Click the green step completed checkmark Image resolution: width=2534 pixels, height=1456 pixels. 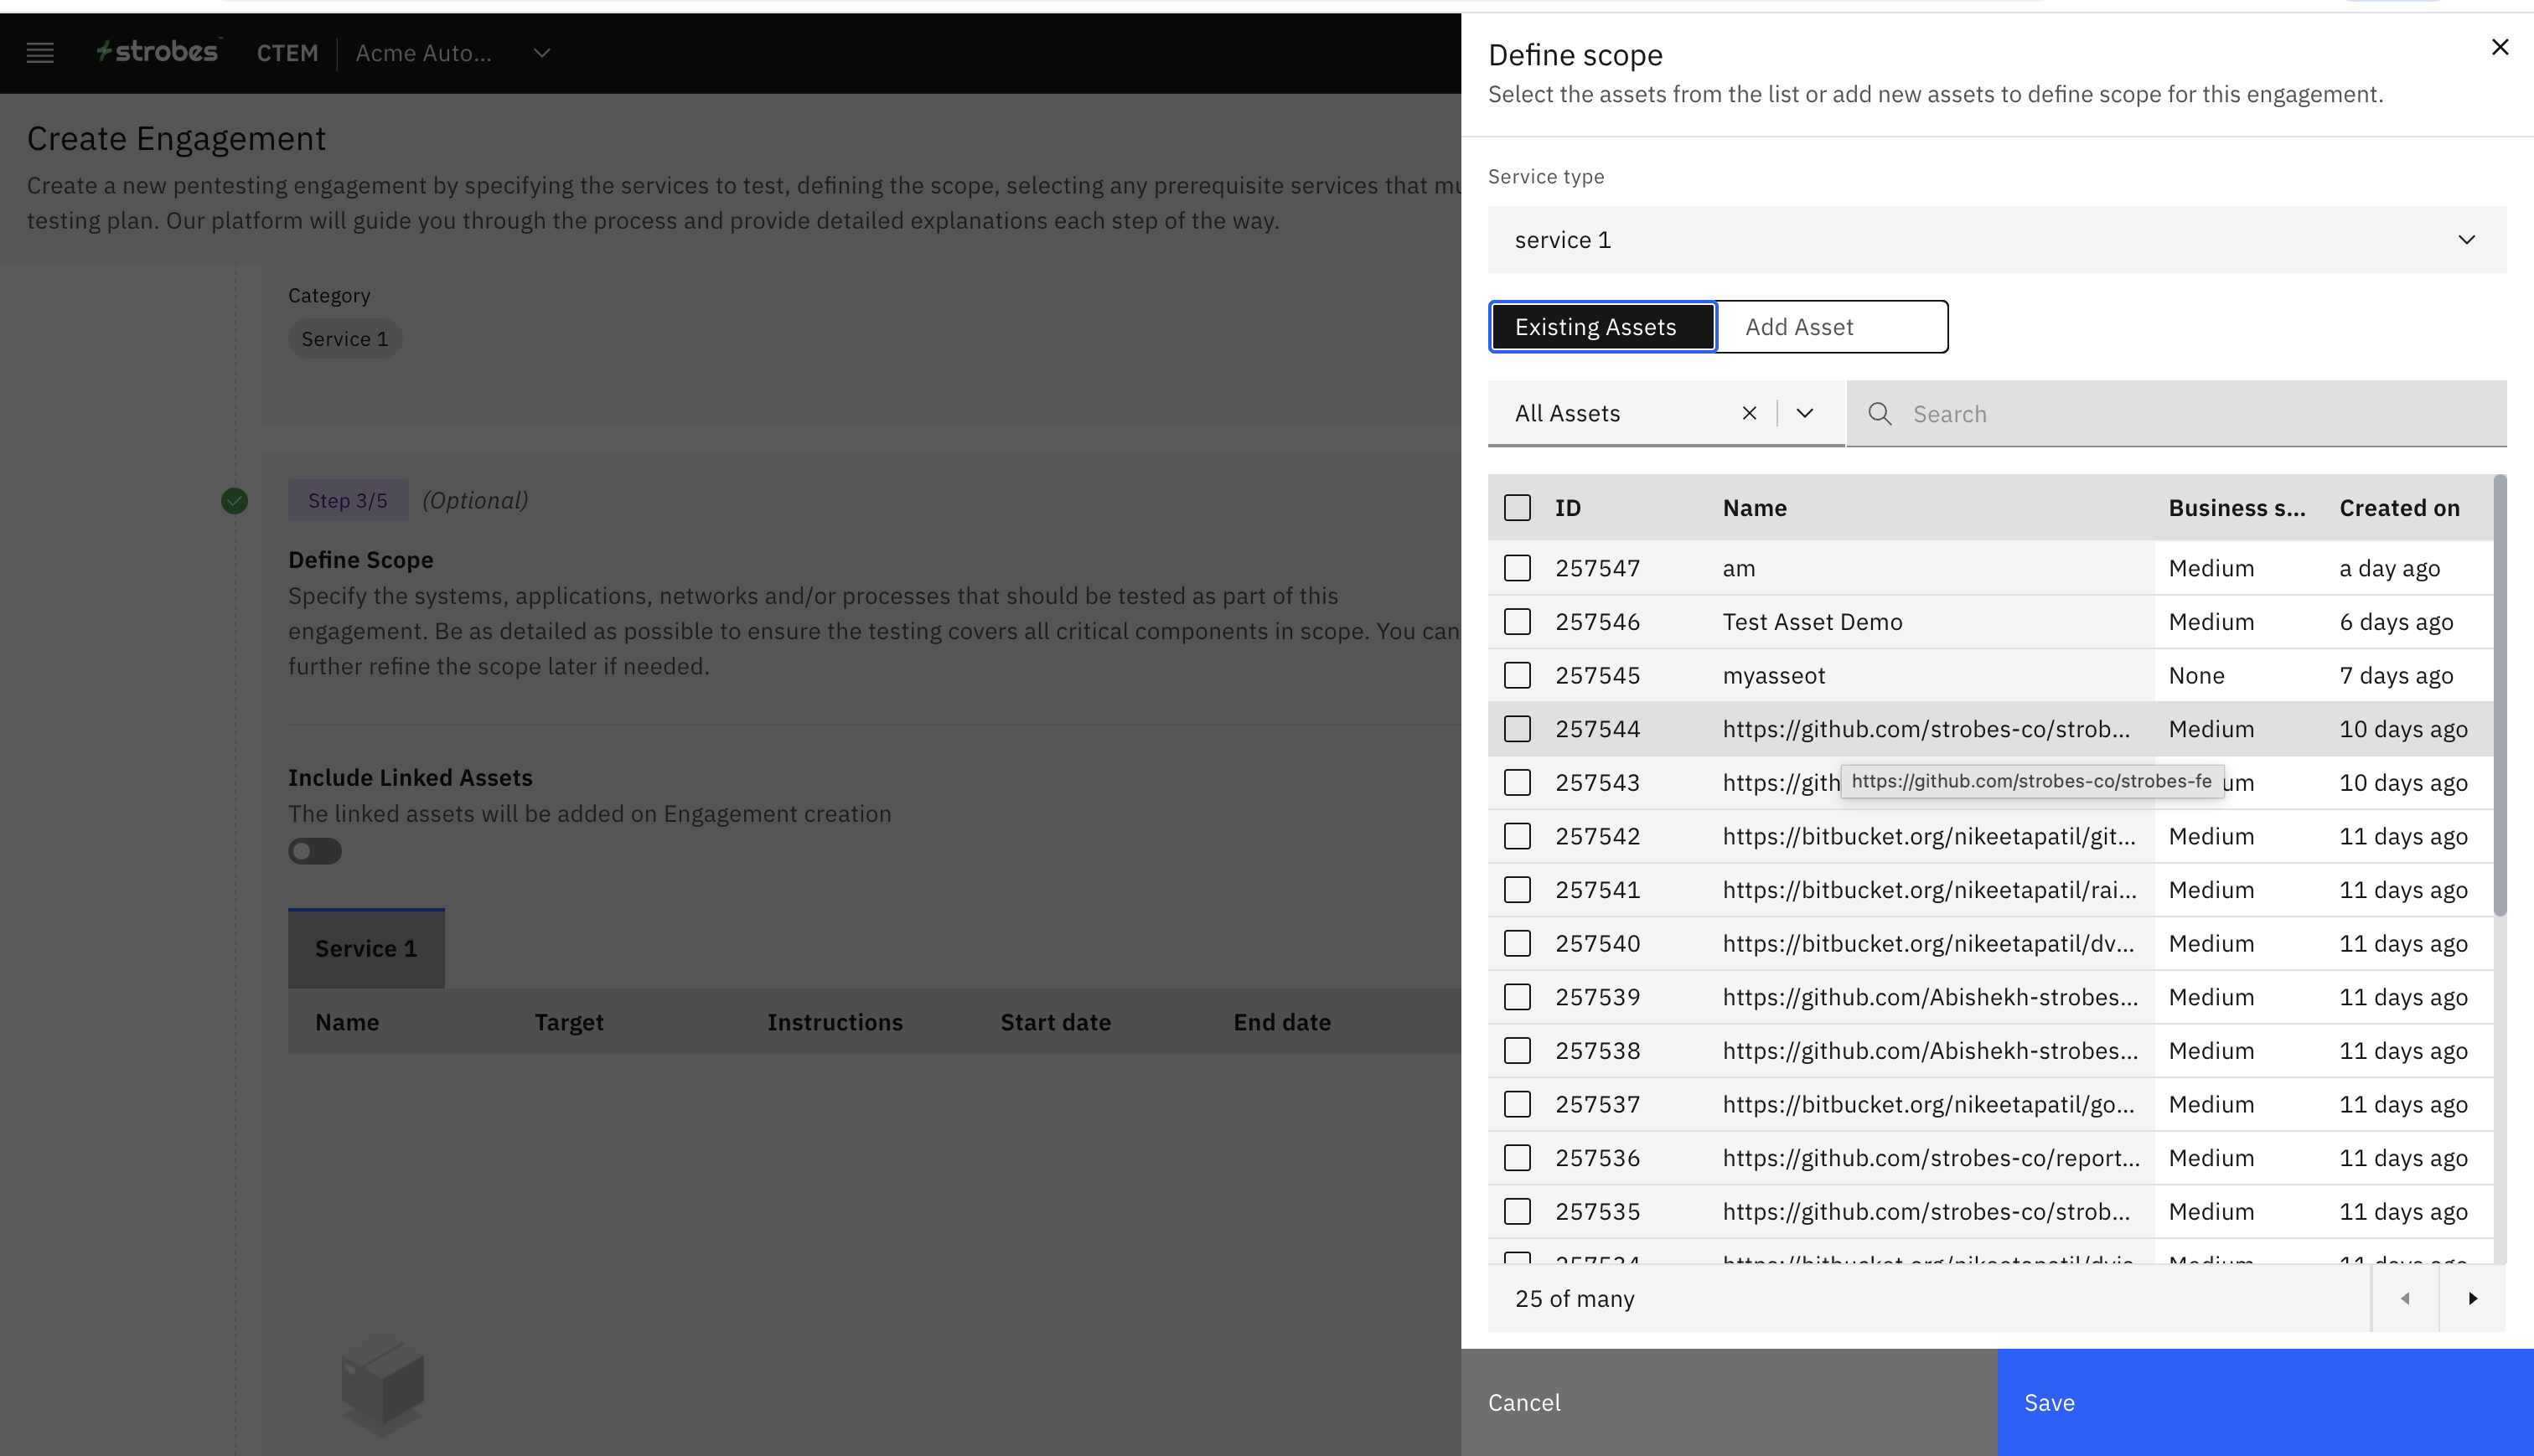point(234,501)
